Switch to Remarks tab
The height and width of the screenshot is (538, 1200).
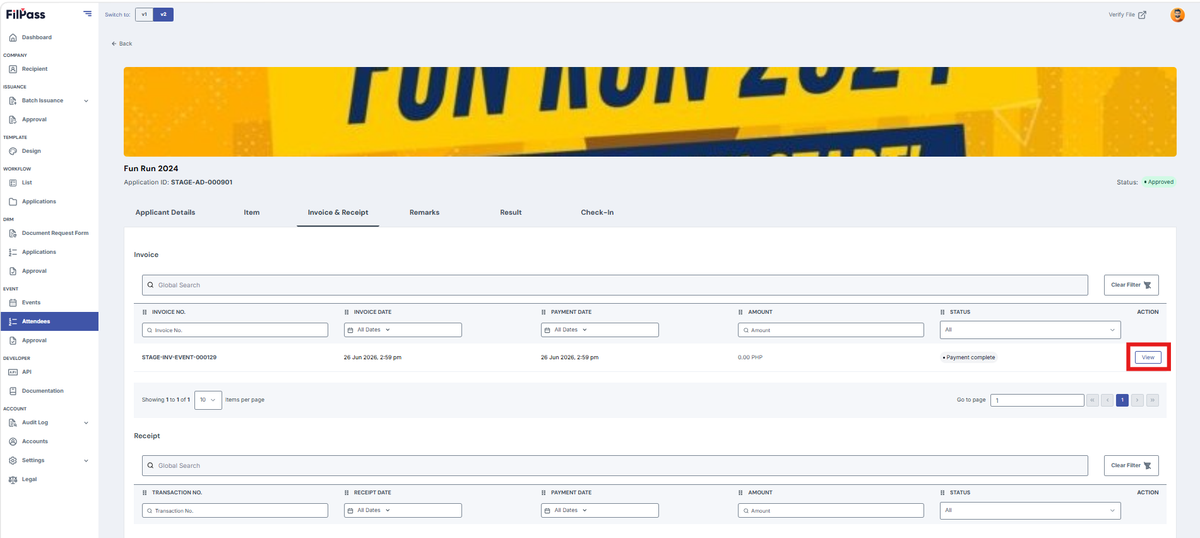coord(424,212)
